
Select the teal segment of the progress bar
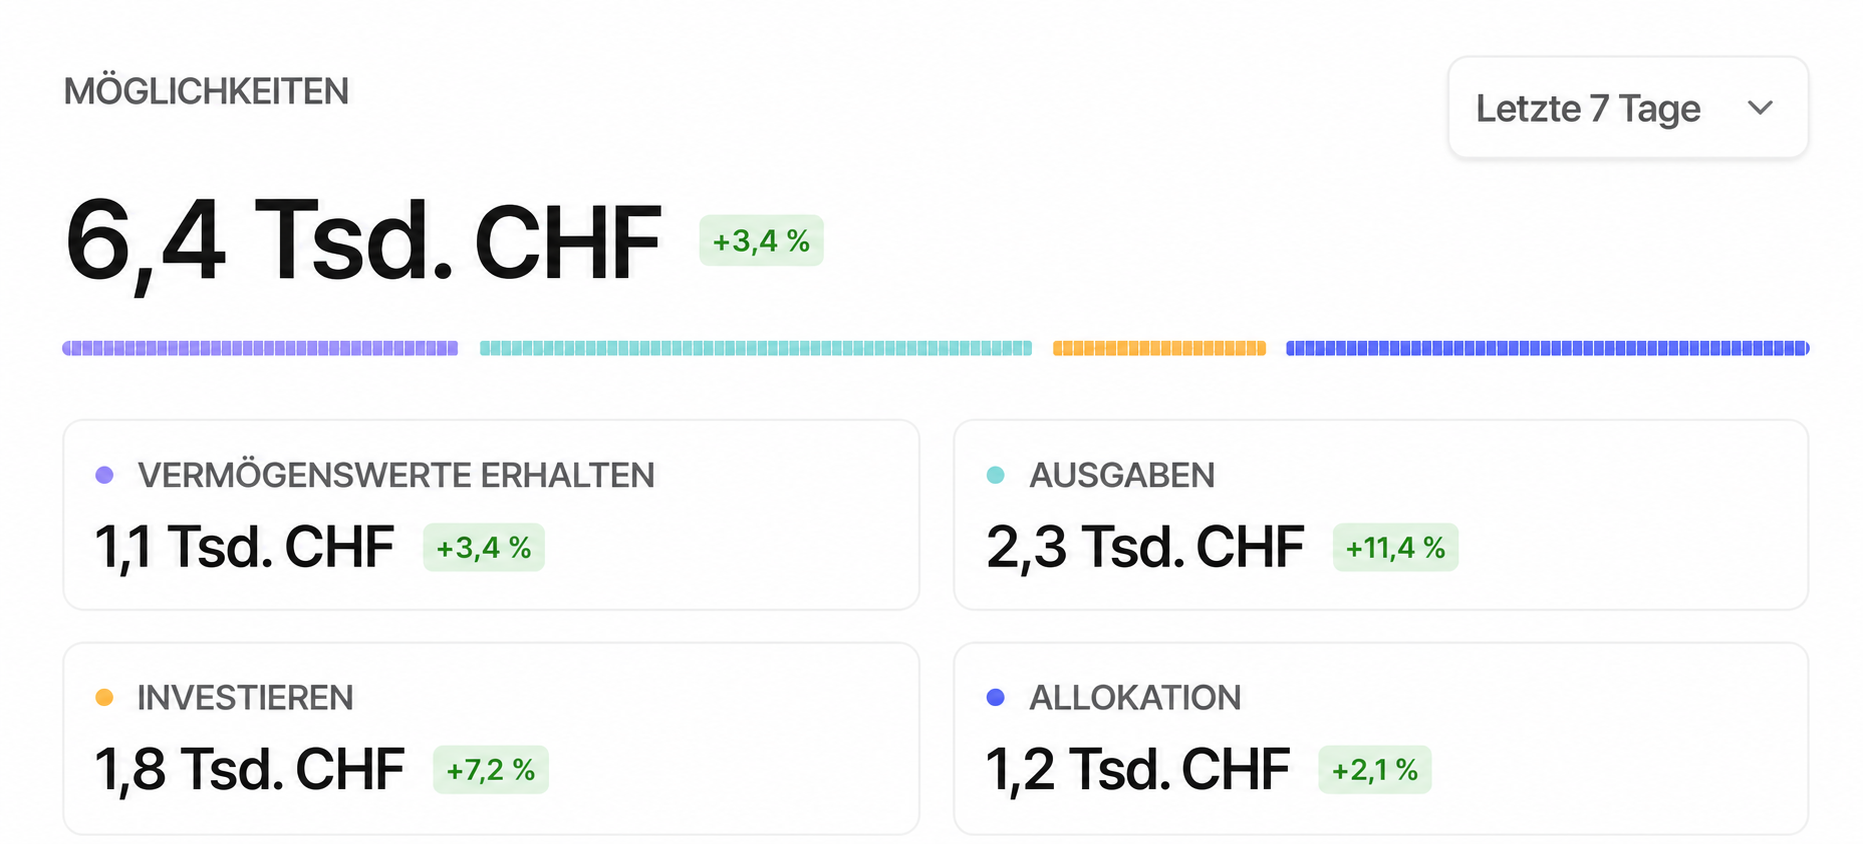[756, 348]
